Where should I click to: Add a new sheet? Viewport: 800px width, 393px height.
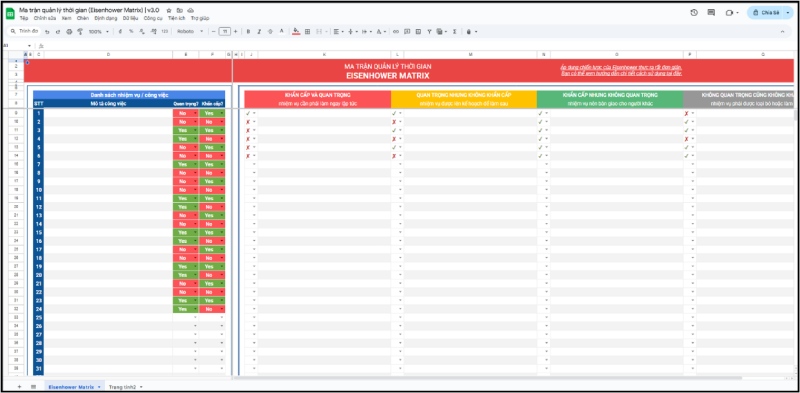pyautogui.click(x=19, y=387)
